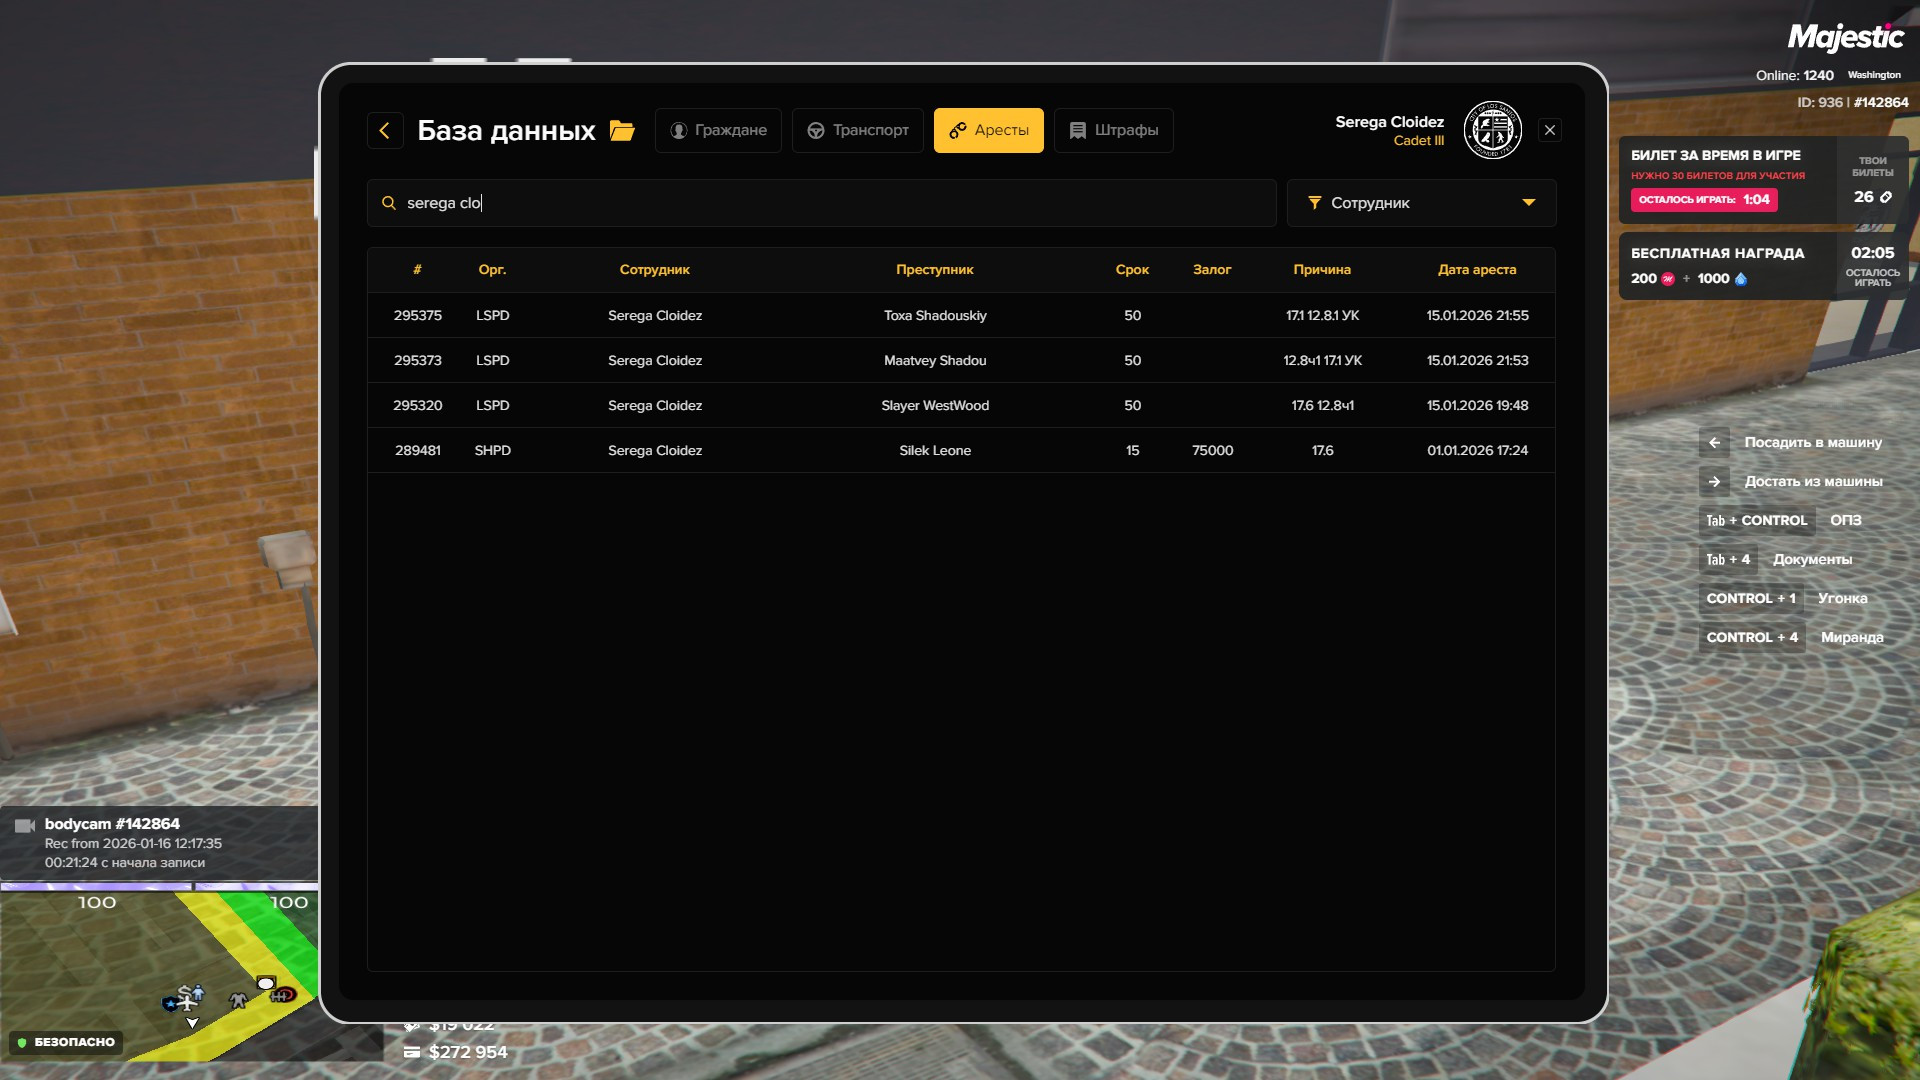The image size is (1920, 1080).
Task: Click the active Аресты tab
Action: [x=988, y=130]
